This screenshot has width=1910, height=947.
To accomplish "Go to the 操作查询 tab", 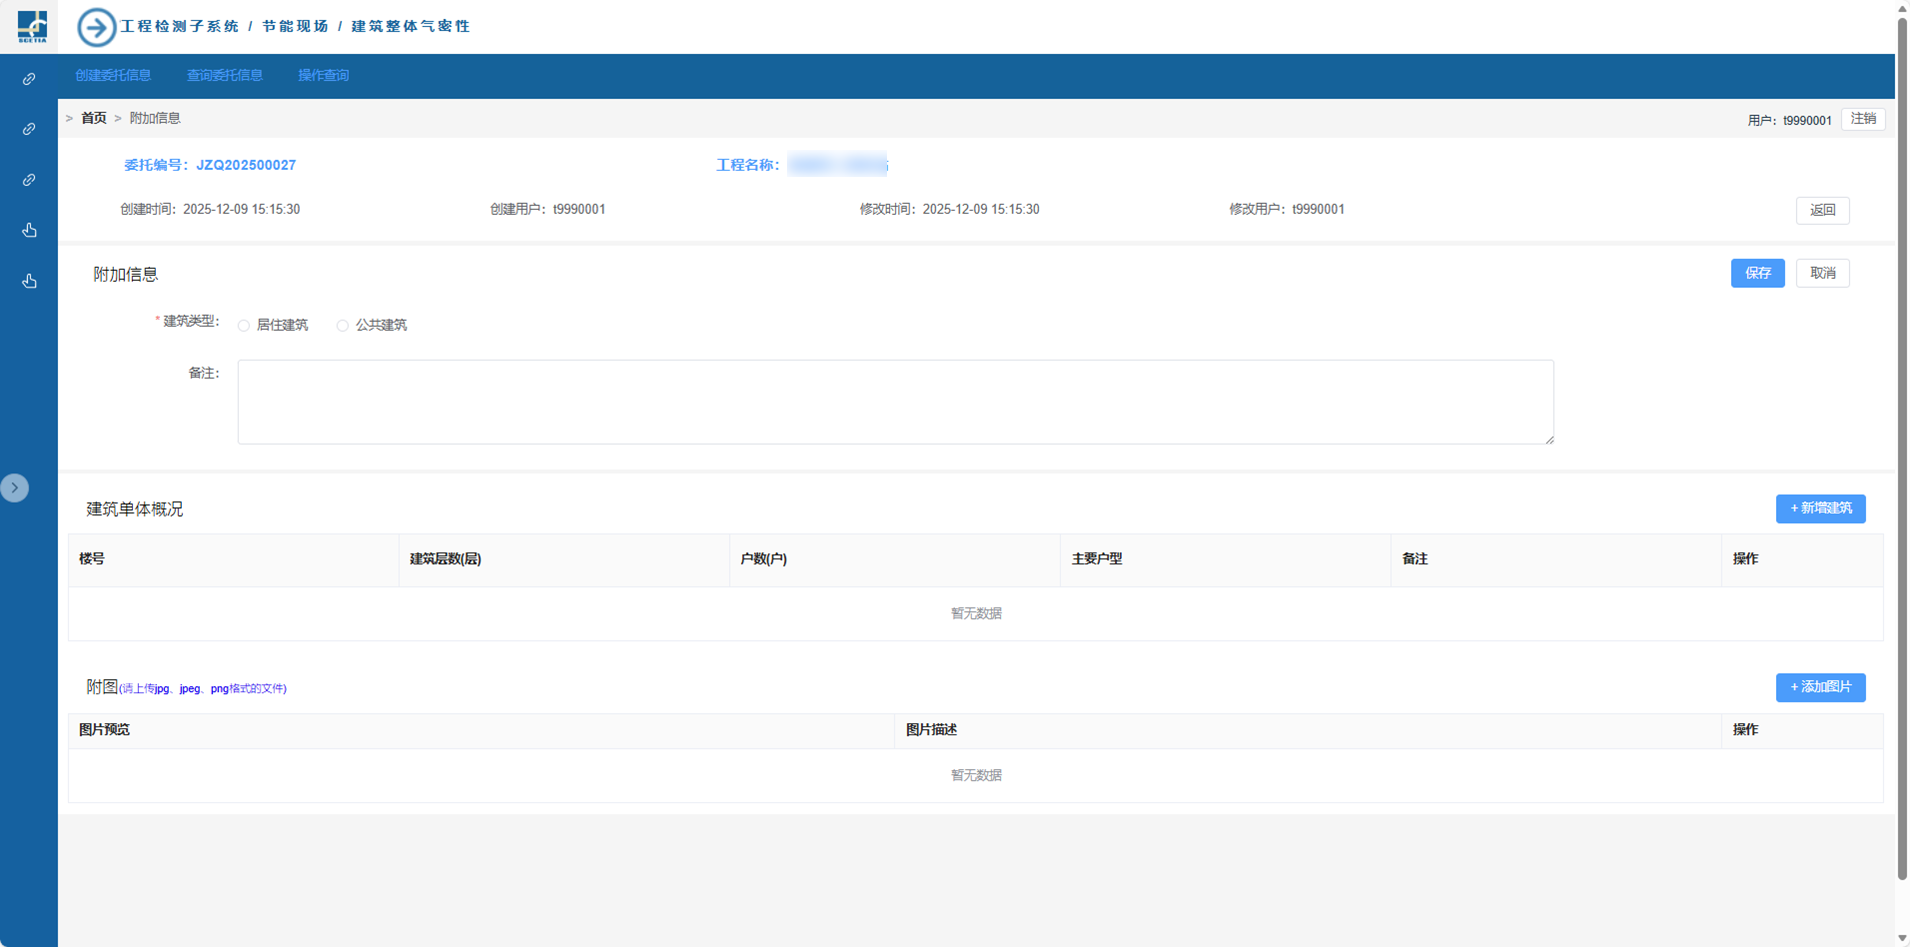I will 323,76.
